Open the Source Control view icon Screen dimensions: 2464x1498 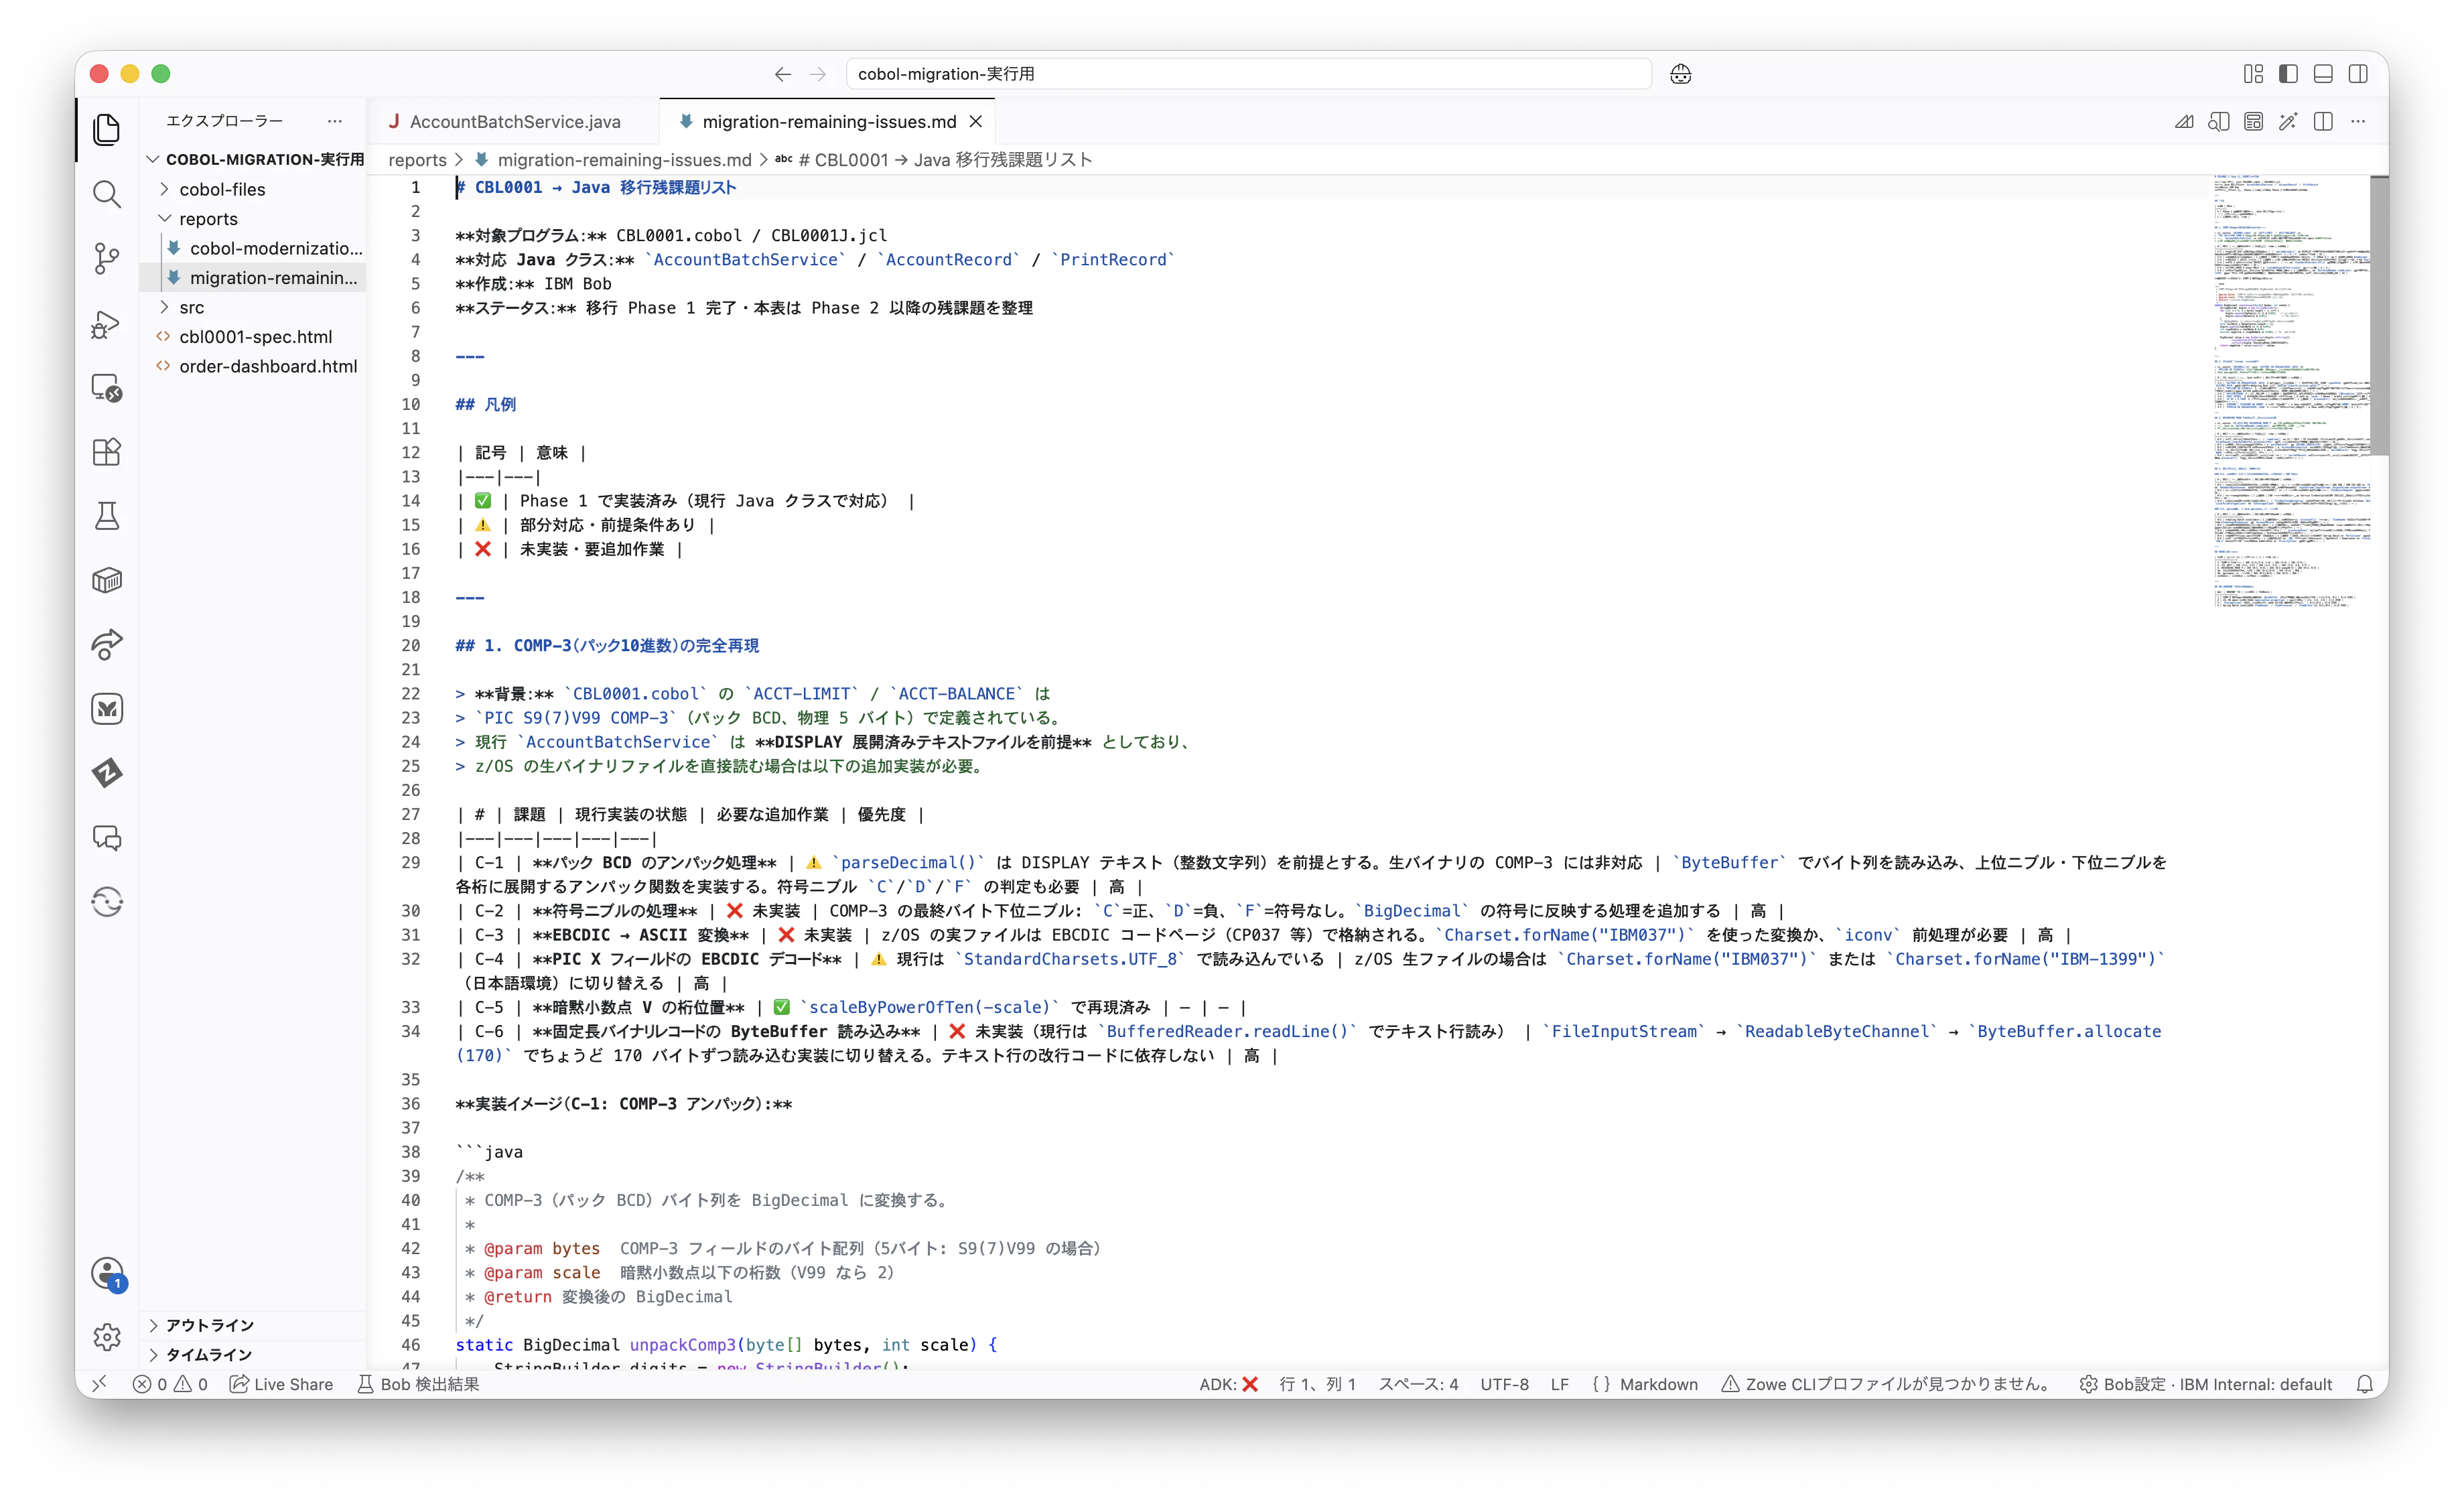point(107,258)
